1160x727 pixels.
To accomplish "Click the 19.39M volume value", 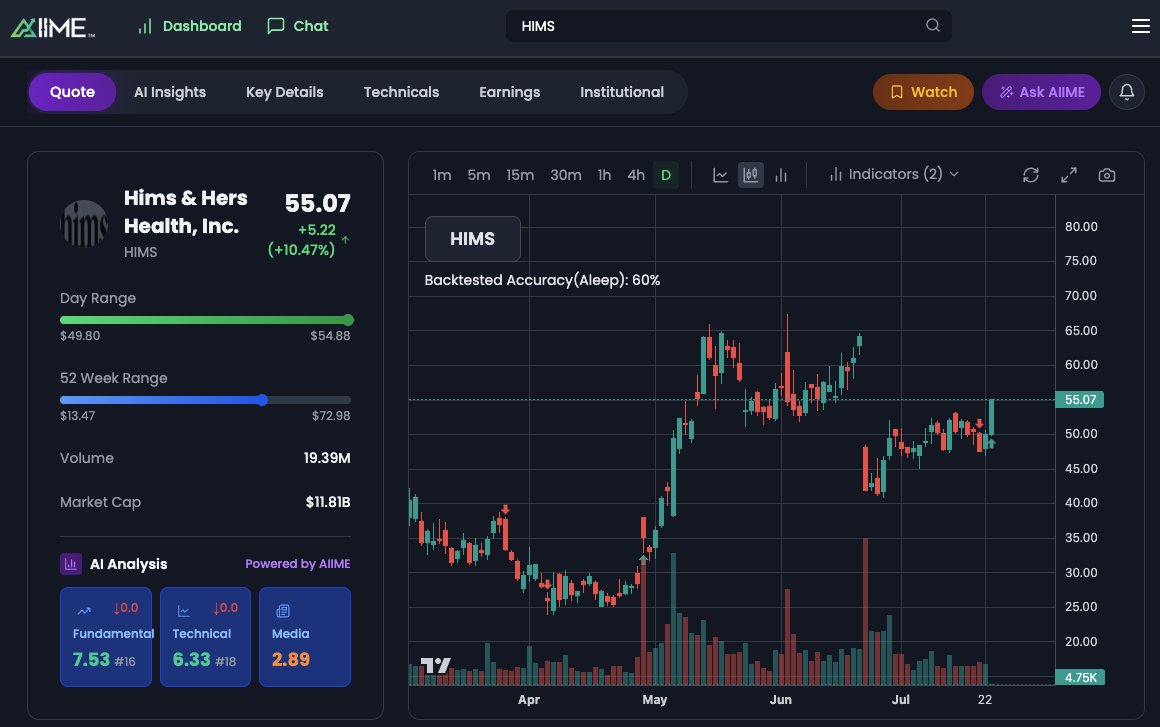I will tap(327, 458).
